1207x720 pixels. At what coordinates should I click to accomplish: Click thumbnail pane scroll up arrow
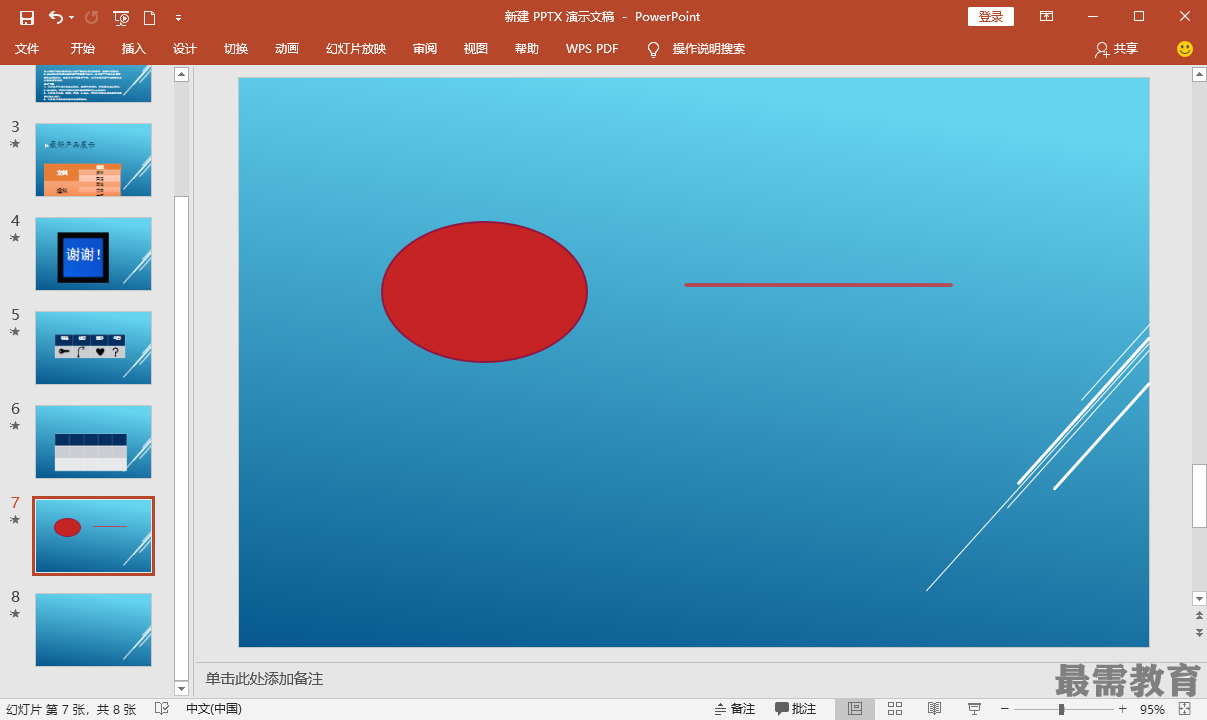pyautogui.click(x=181, y=74)
